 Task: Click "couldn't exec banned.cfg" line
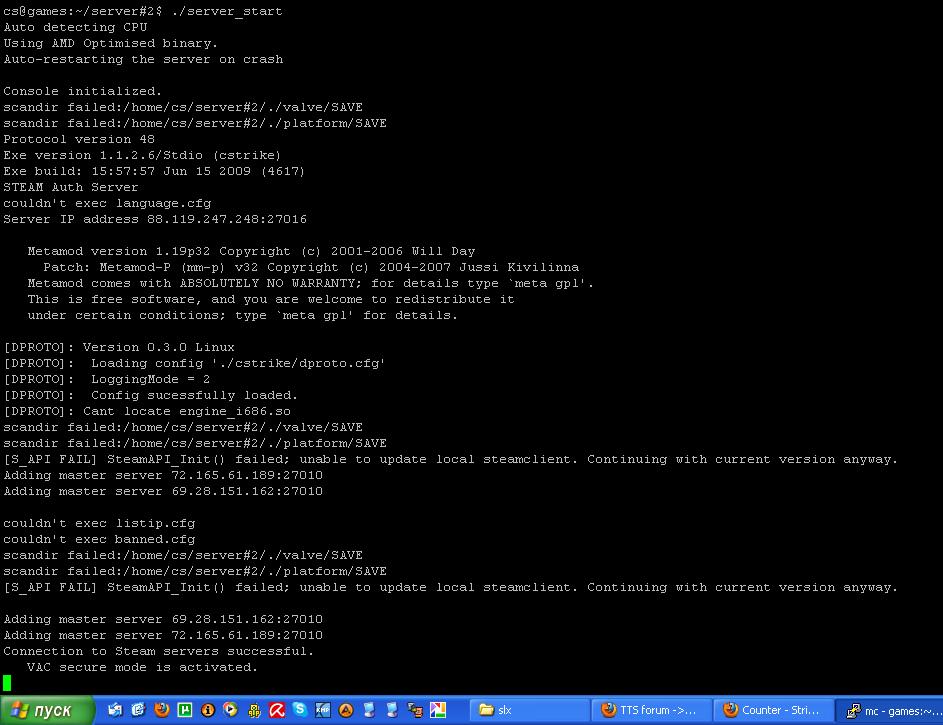99,539
